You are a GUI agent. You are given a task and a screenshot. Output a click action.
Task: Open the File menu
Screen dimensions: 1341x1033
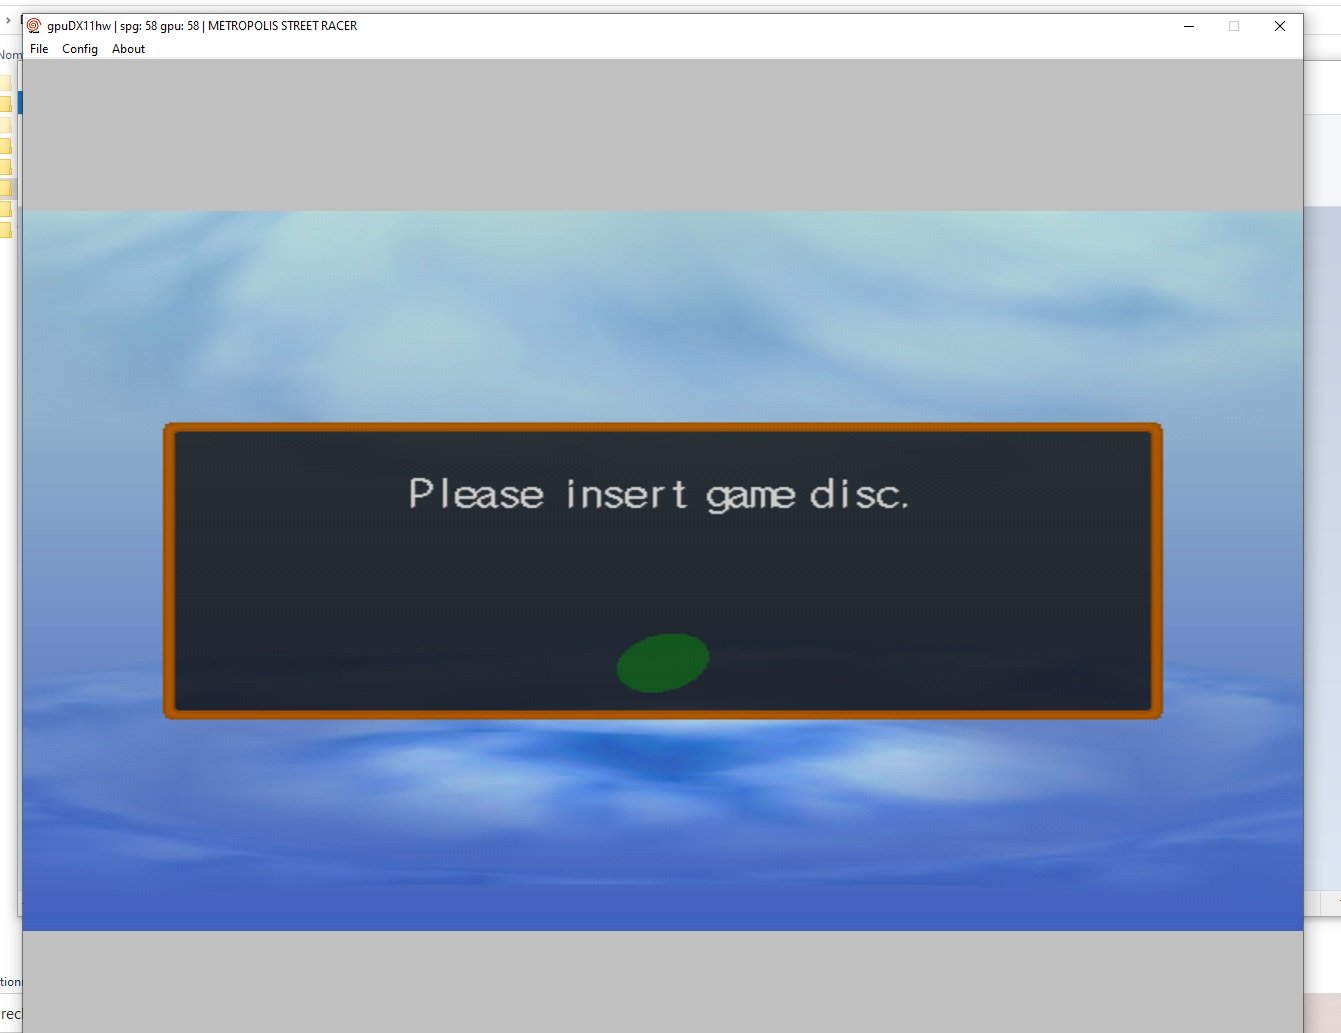(x=39, y=49)
